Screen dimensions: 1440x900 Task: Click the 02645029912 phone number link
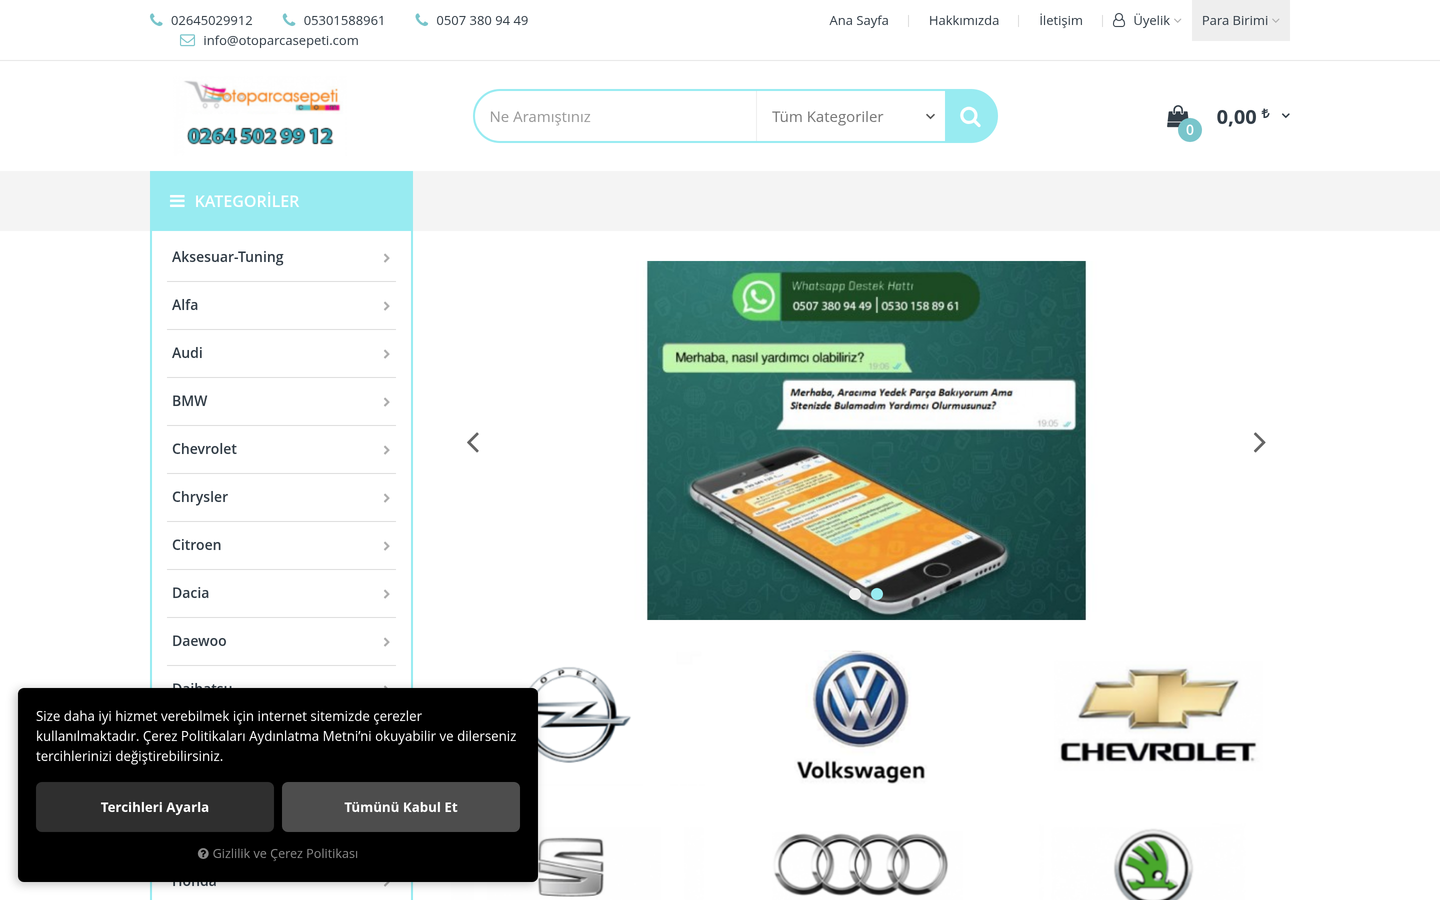tap(212, 20)
